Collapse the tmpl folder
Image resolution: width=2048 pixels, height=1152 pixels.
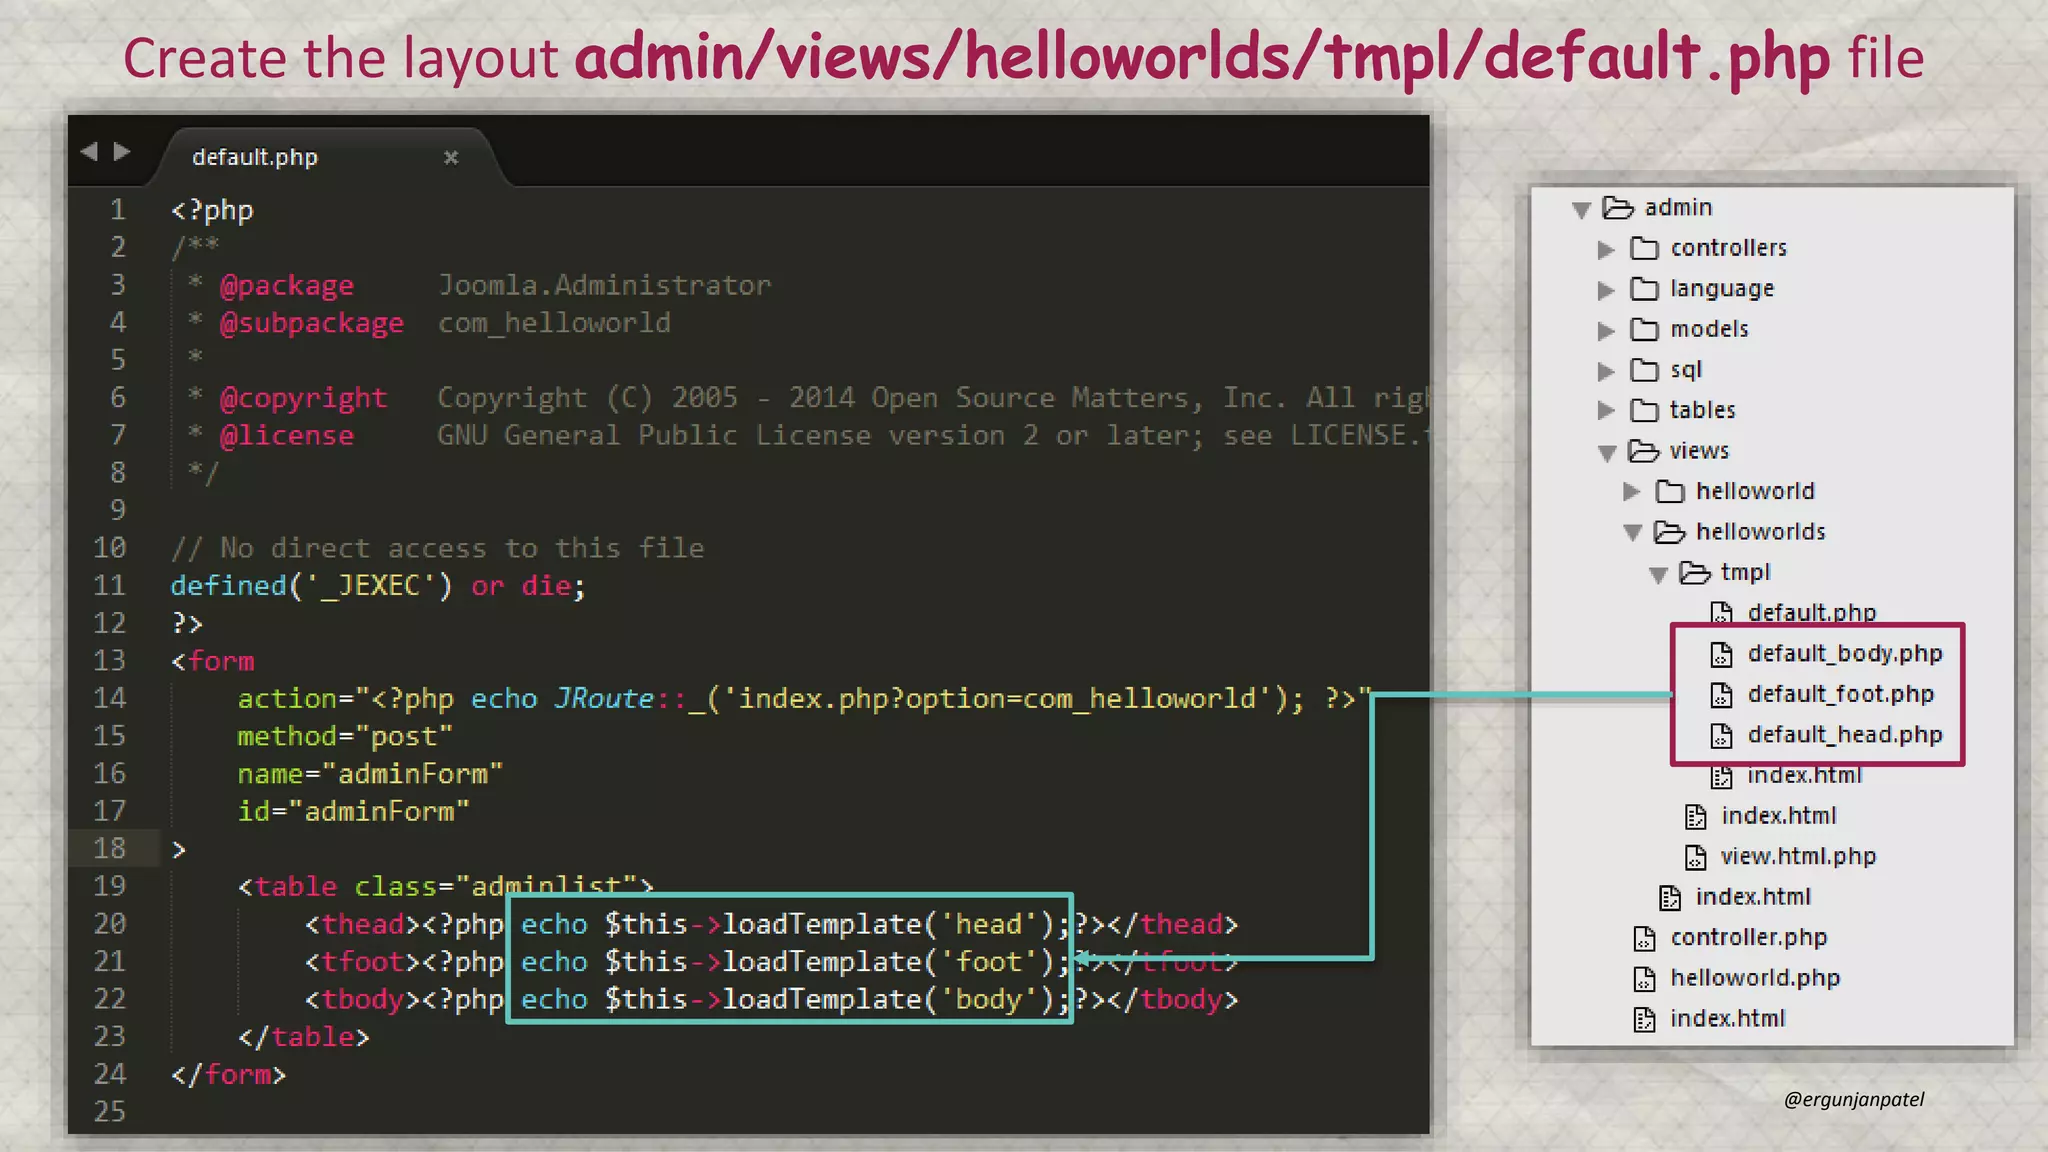click(1658, 574)
